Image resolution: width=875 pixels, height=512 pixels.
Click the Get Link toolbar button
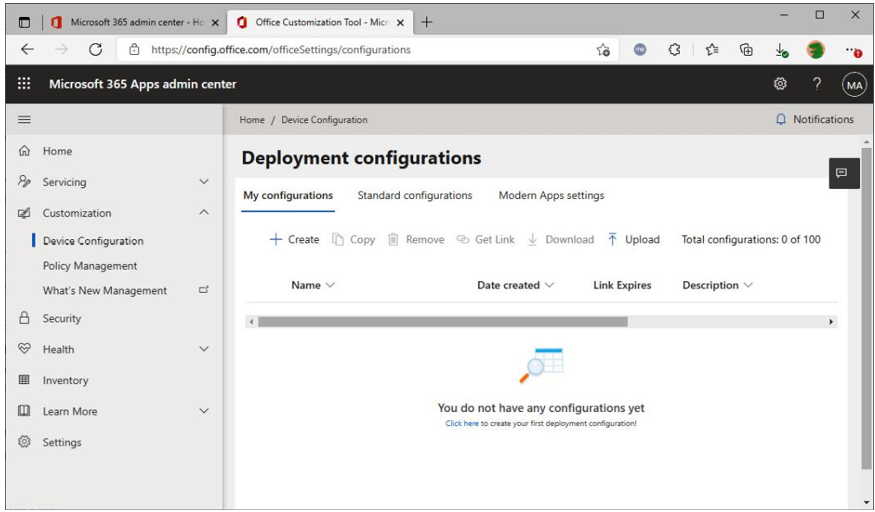coord(485,240)
